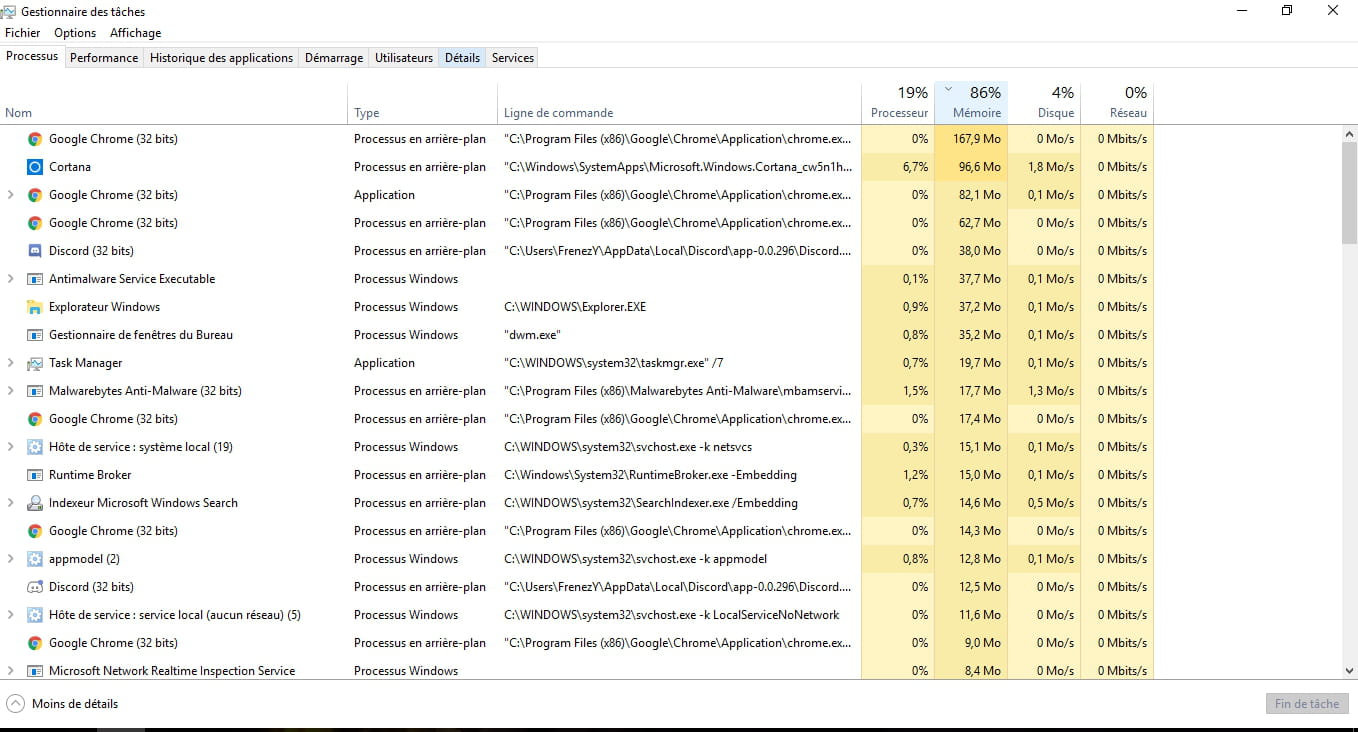Sort by the Processeur 19% column header
Viewport: 1358px width, 732px height.
click(x=898, y=103)
